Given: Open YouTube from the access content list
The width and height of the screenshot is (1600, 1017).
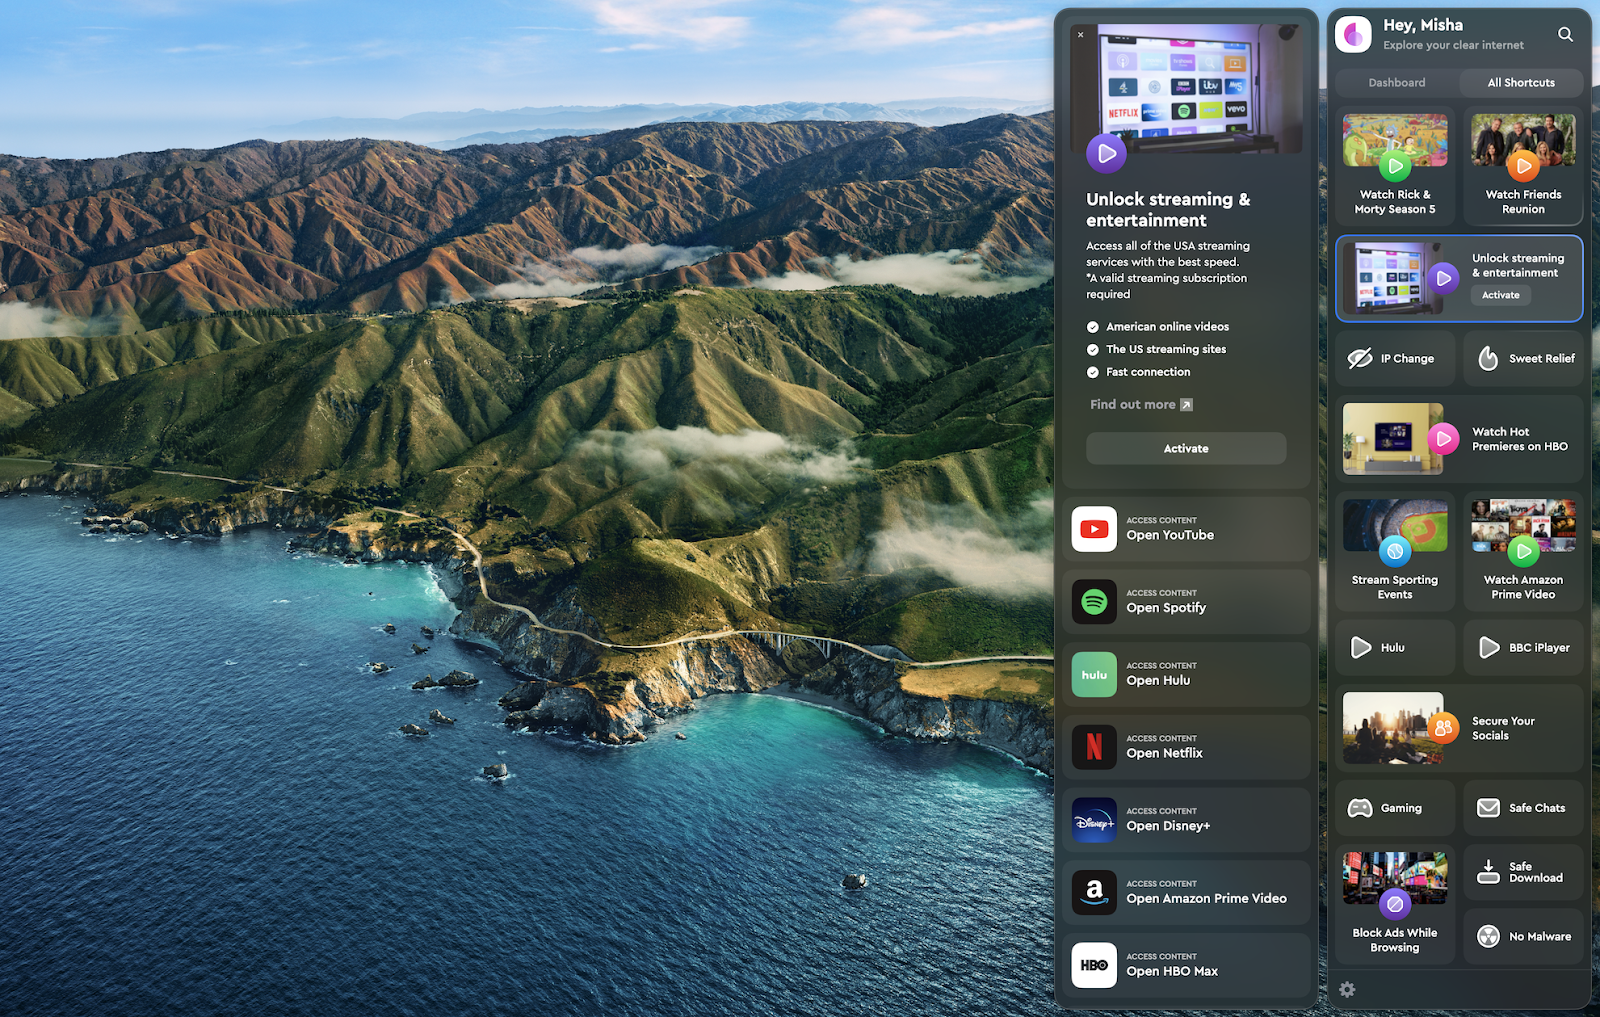Looking at the screenshot, I should tap(1185, 529).
